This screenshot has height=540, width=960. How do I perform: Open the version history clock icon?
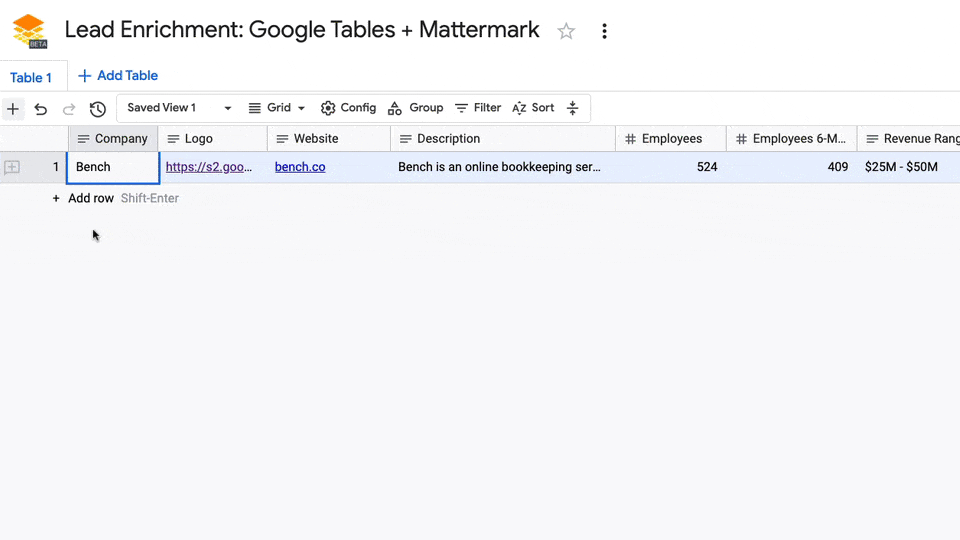(x=97, y=109)
